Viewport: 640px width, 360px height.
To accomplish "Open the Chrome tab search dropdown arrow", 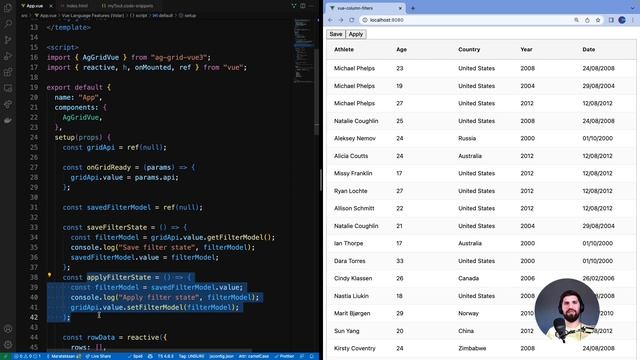I will click(x=633, y=8).
